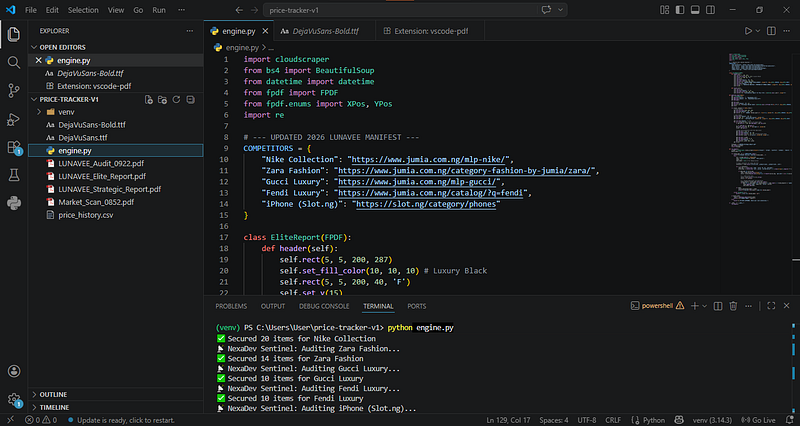Open the chat icon beside the search box

[546, 10]
